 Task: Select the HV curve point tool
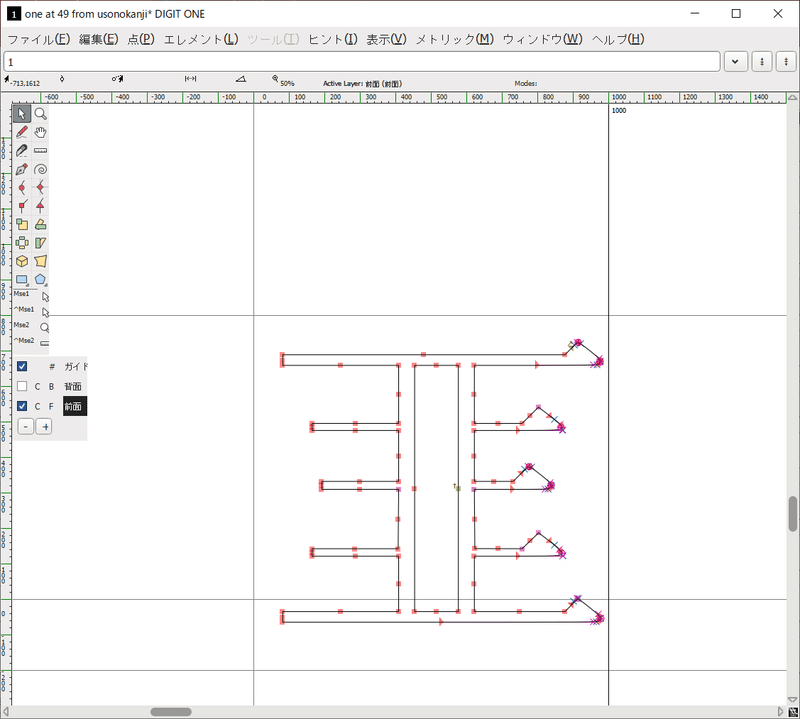pyautogui.click(x=40, y=187)
